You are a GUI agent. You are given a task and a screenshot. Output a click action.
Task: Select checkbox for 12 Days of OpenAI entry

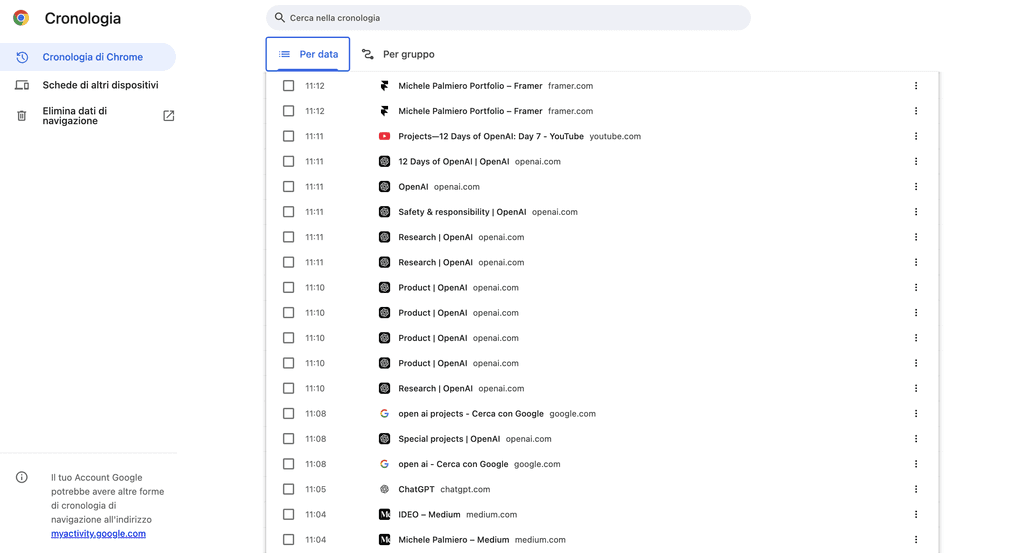pos(288,161)
